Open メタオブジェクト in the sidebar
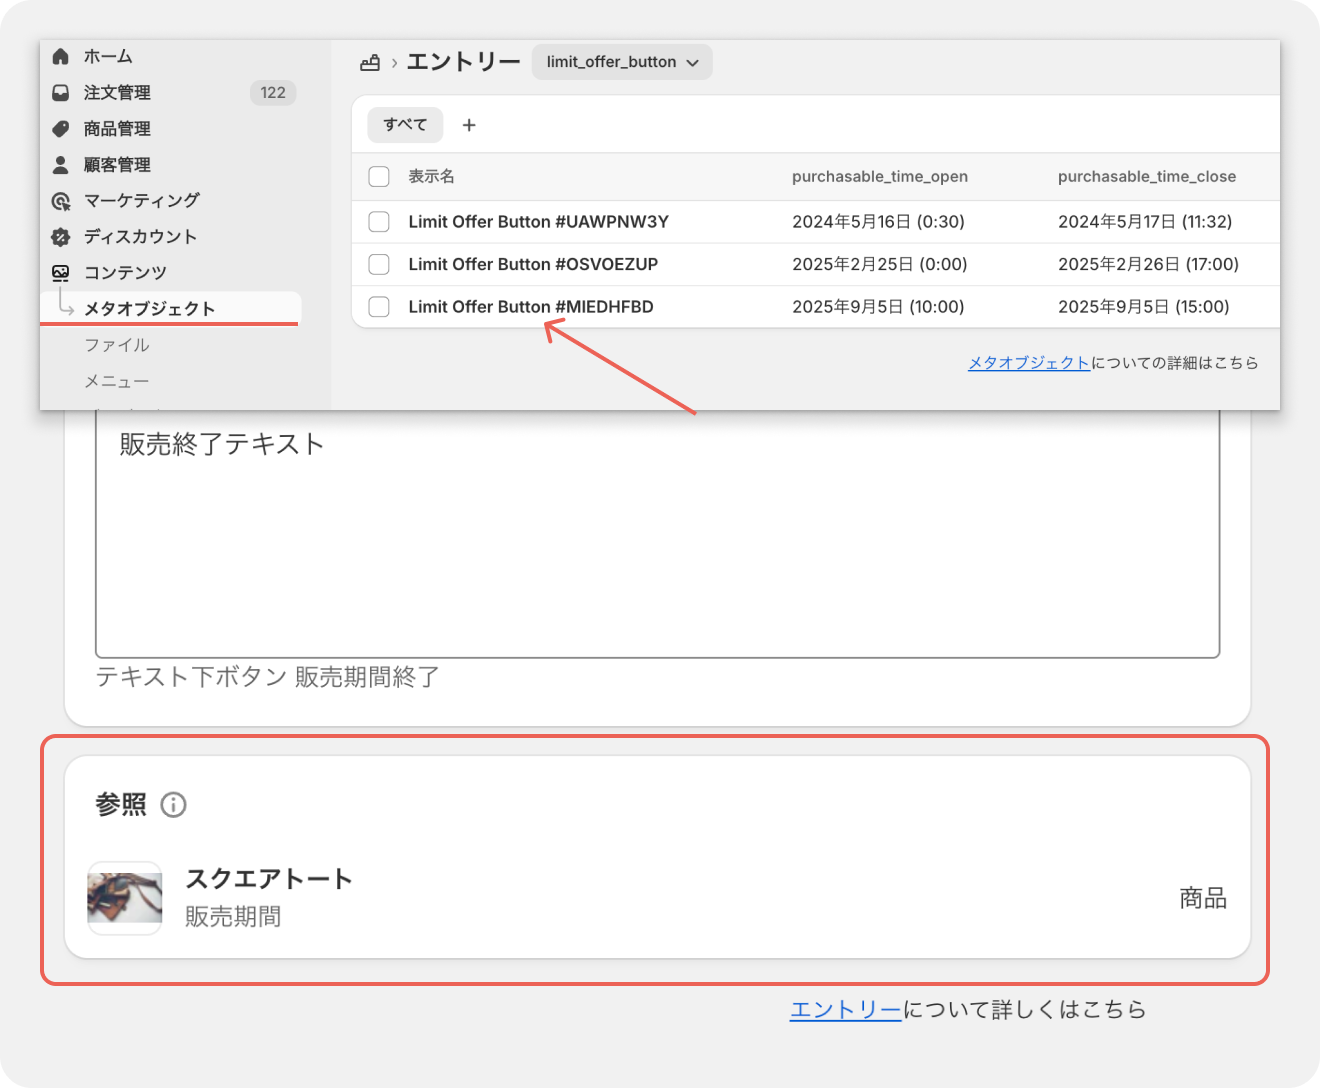This screenshot has width=1320, height=1088. [x=150, y=309]
